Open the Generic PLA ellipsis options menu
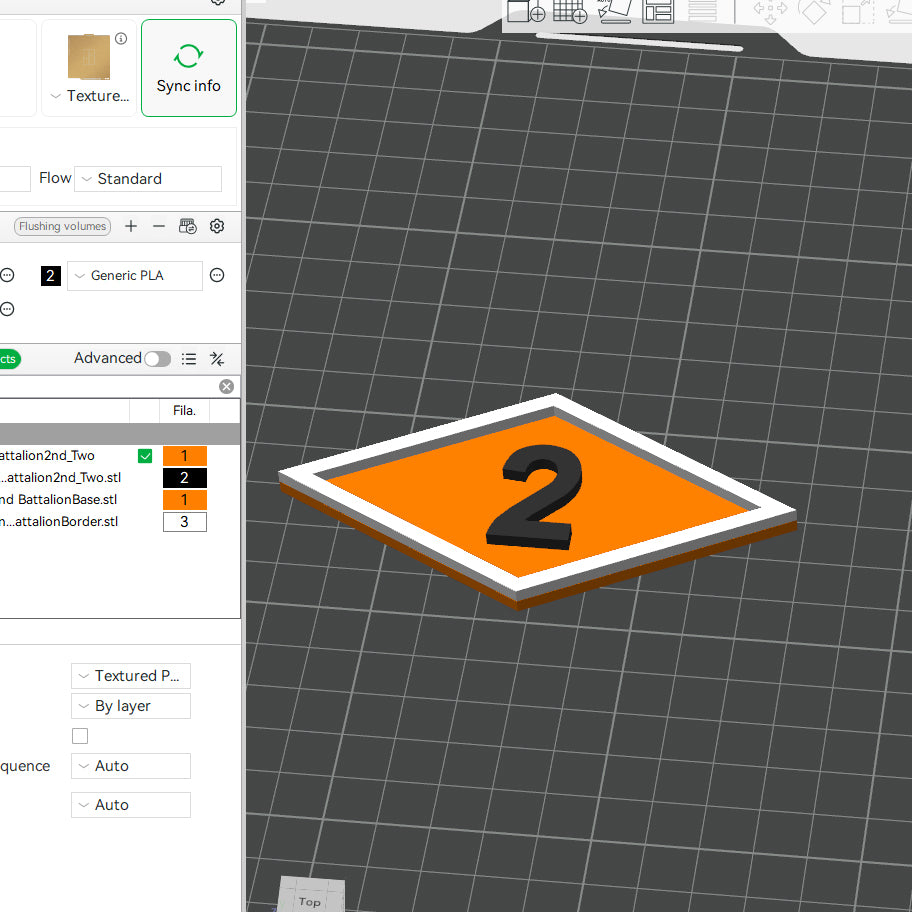Screen dimensions: 912x912 (217, 275)
